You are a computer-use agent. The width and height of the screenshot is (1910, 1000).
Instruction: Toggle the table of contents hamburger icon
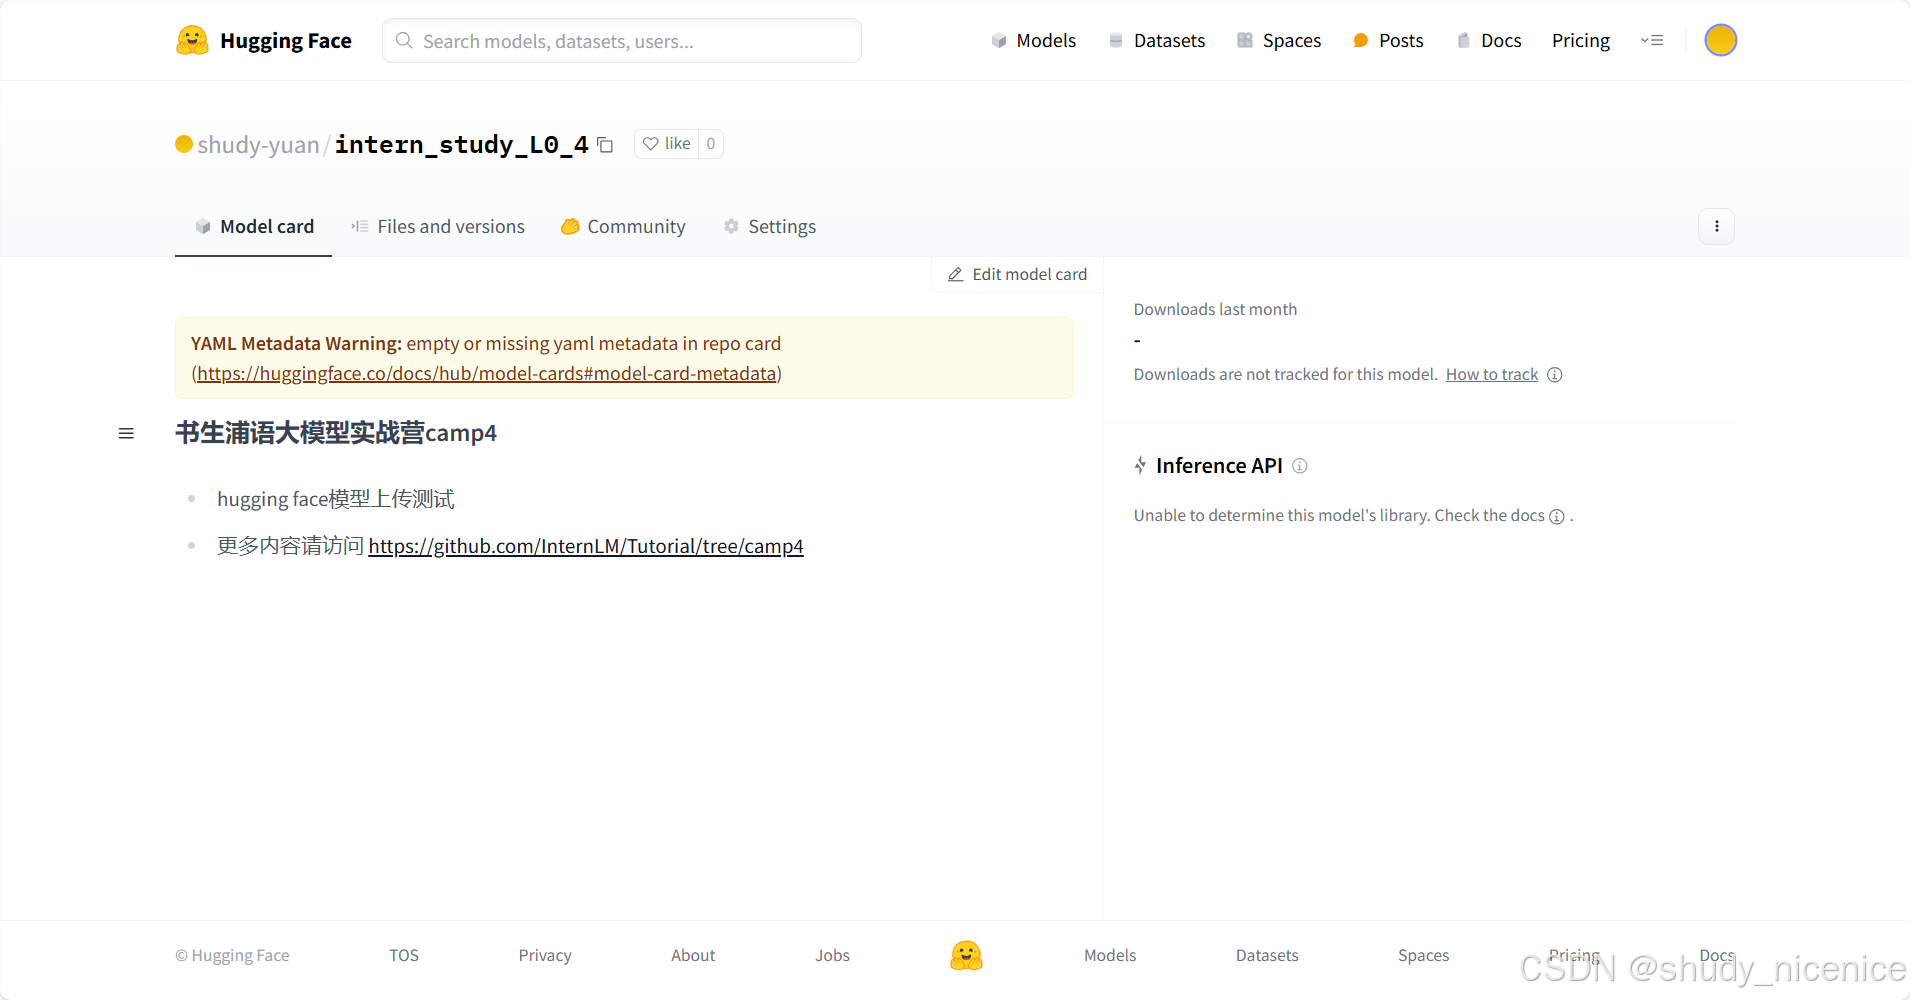coord(126,433)
